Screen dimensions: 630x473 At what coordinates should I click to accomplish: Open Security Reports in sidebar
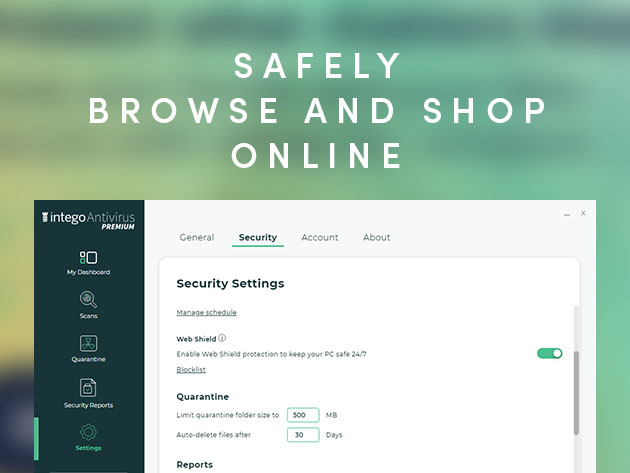click(x=88, y=393)
